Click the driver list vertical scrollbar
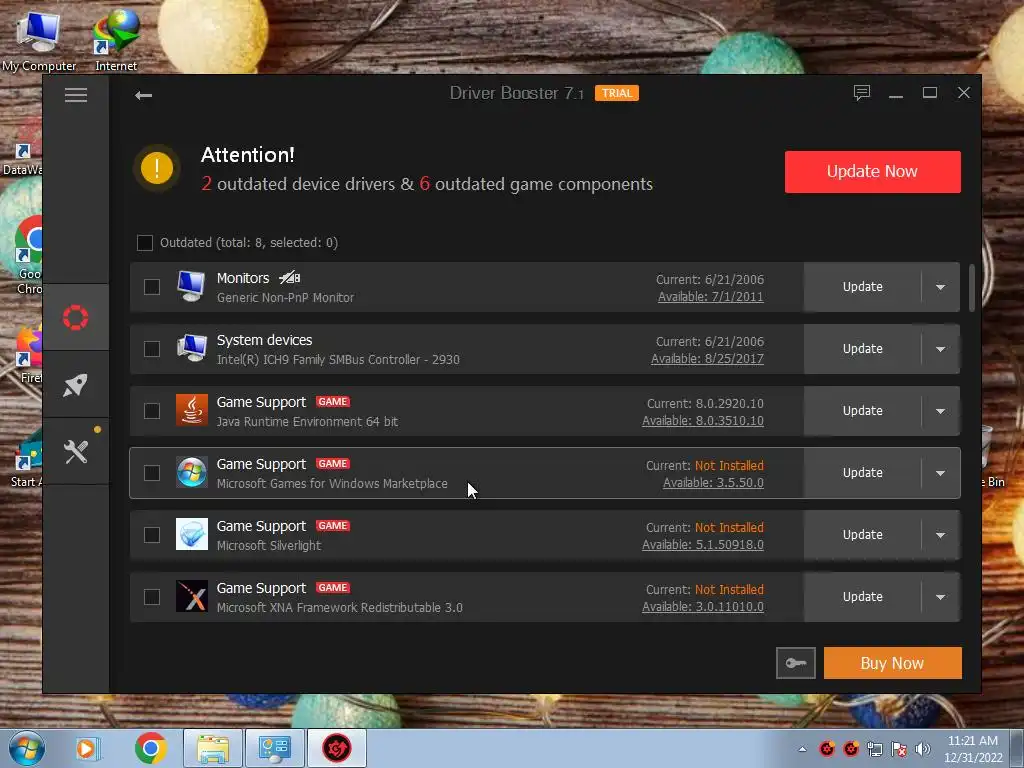Screen dimensions: 1024x768 point(972,288)
